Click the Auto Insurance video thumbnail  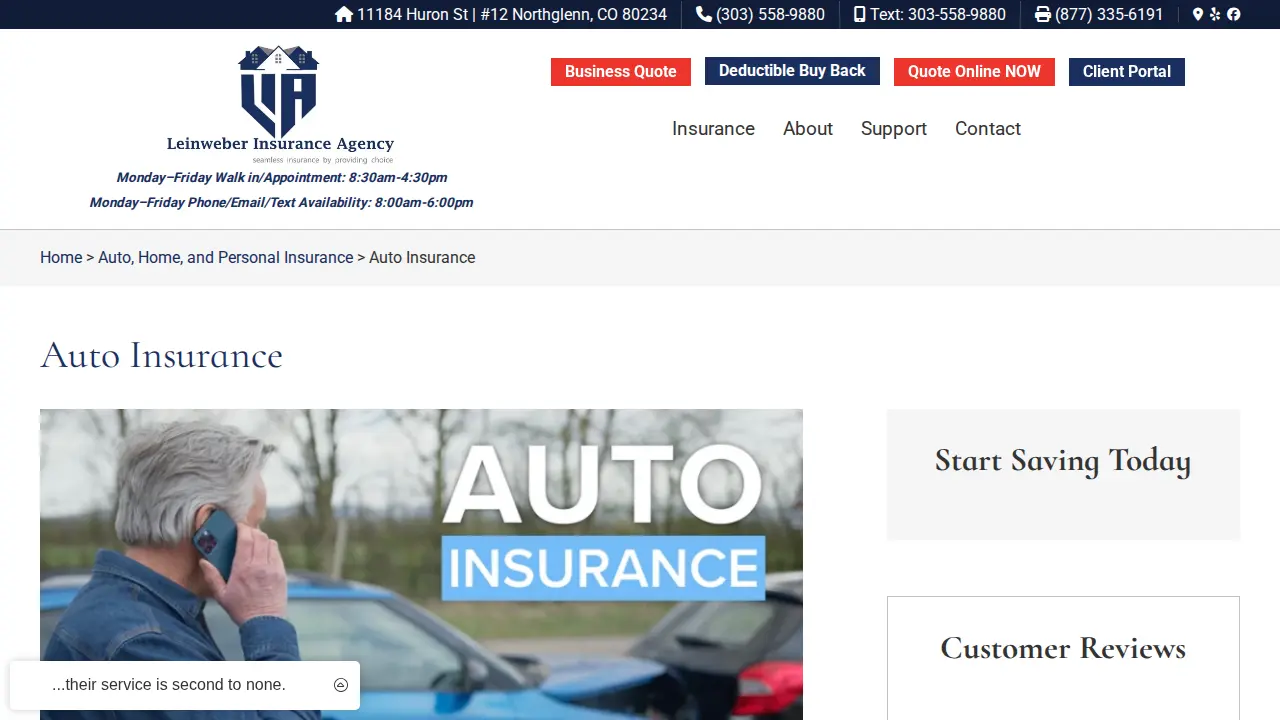pos(421,564)
